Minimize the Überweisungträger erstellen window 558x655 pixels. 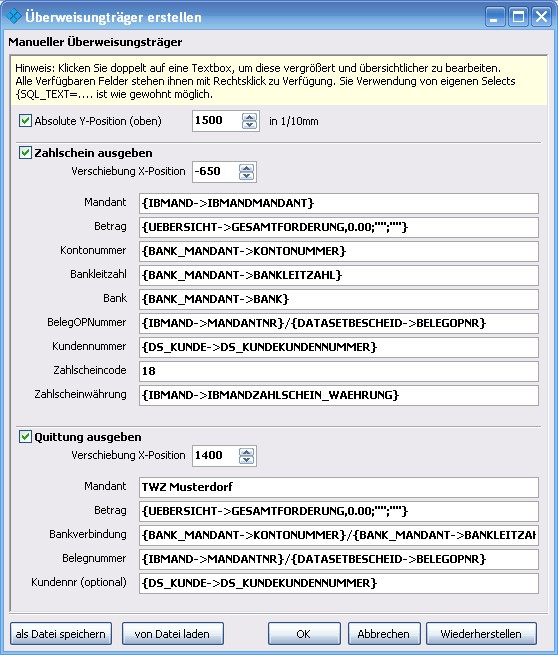[x=495, y=17]
